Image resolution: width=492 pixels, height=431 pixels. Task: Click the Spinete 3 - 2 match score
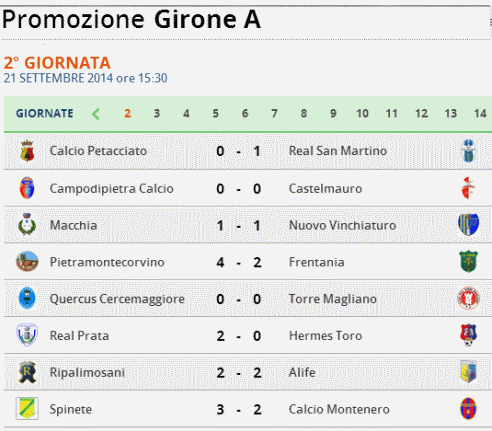[239, 409]
